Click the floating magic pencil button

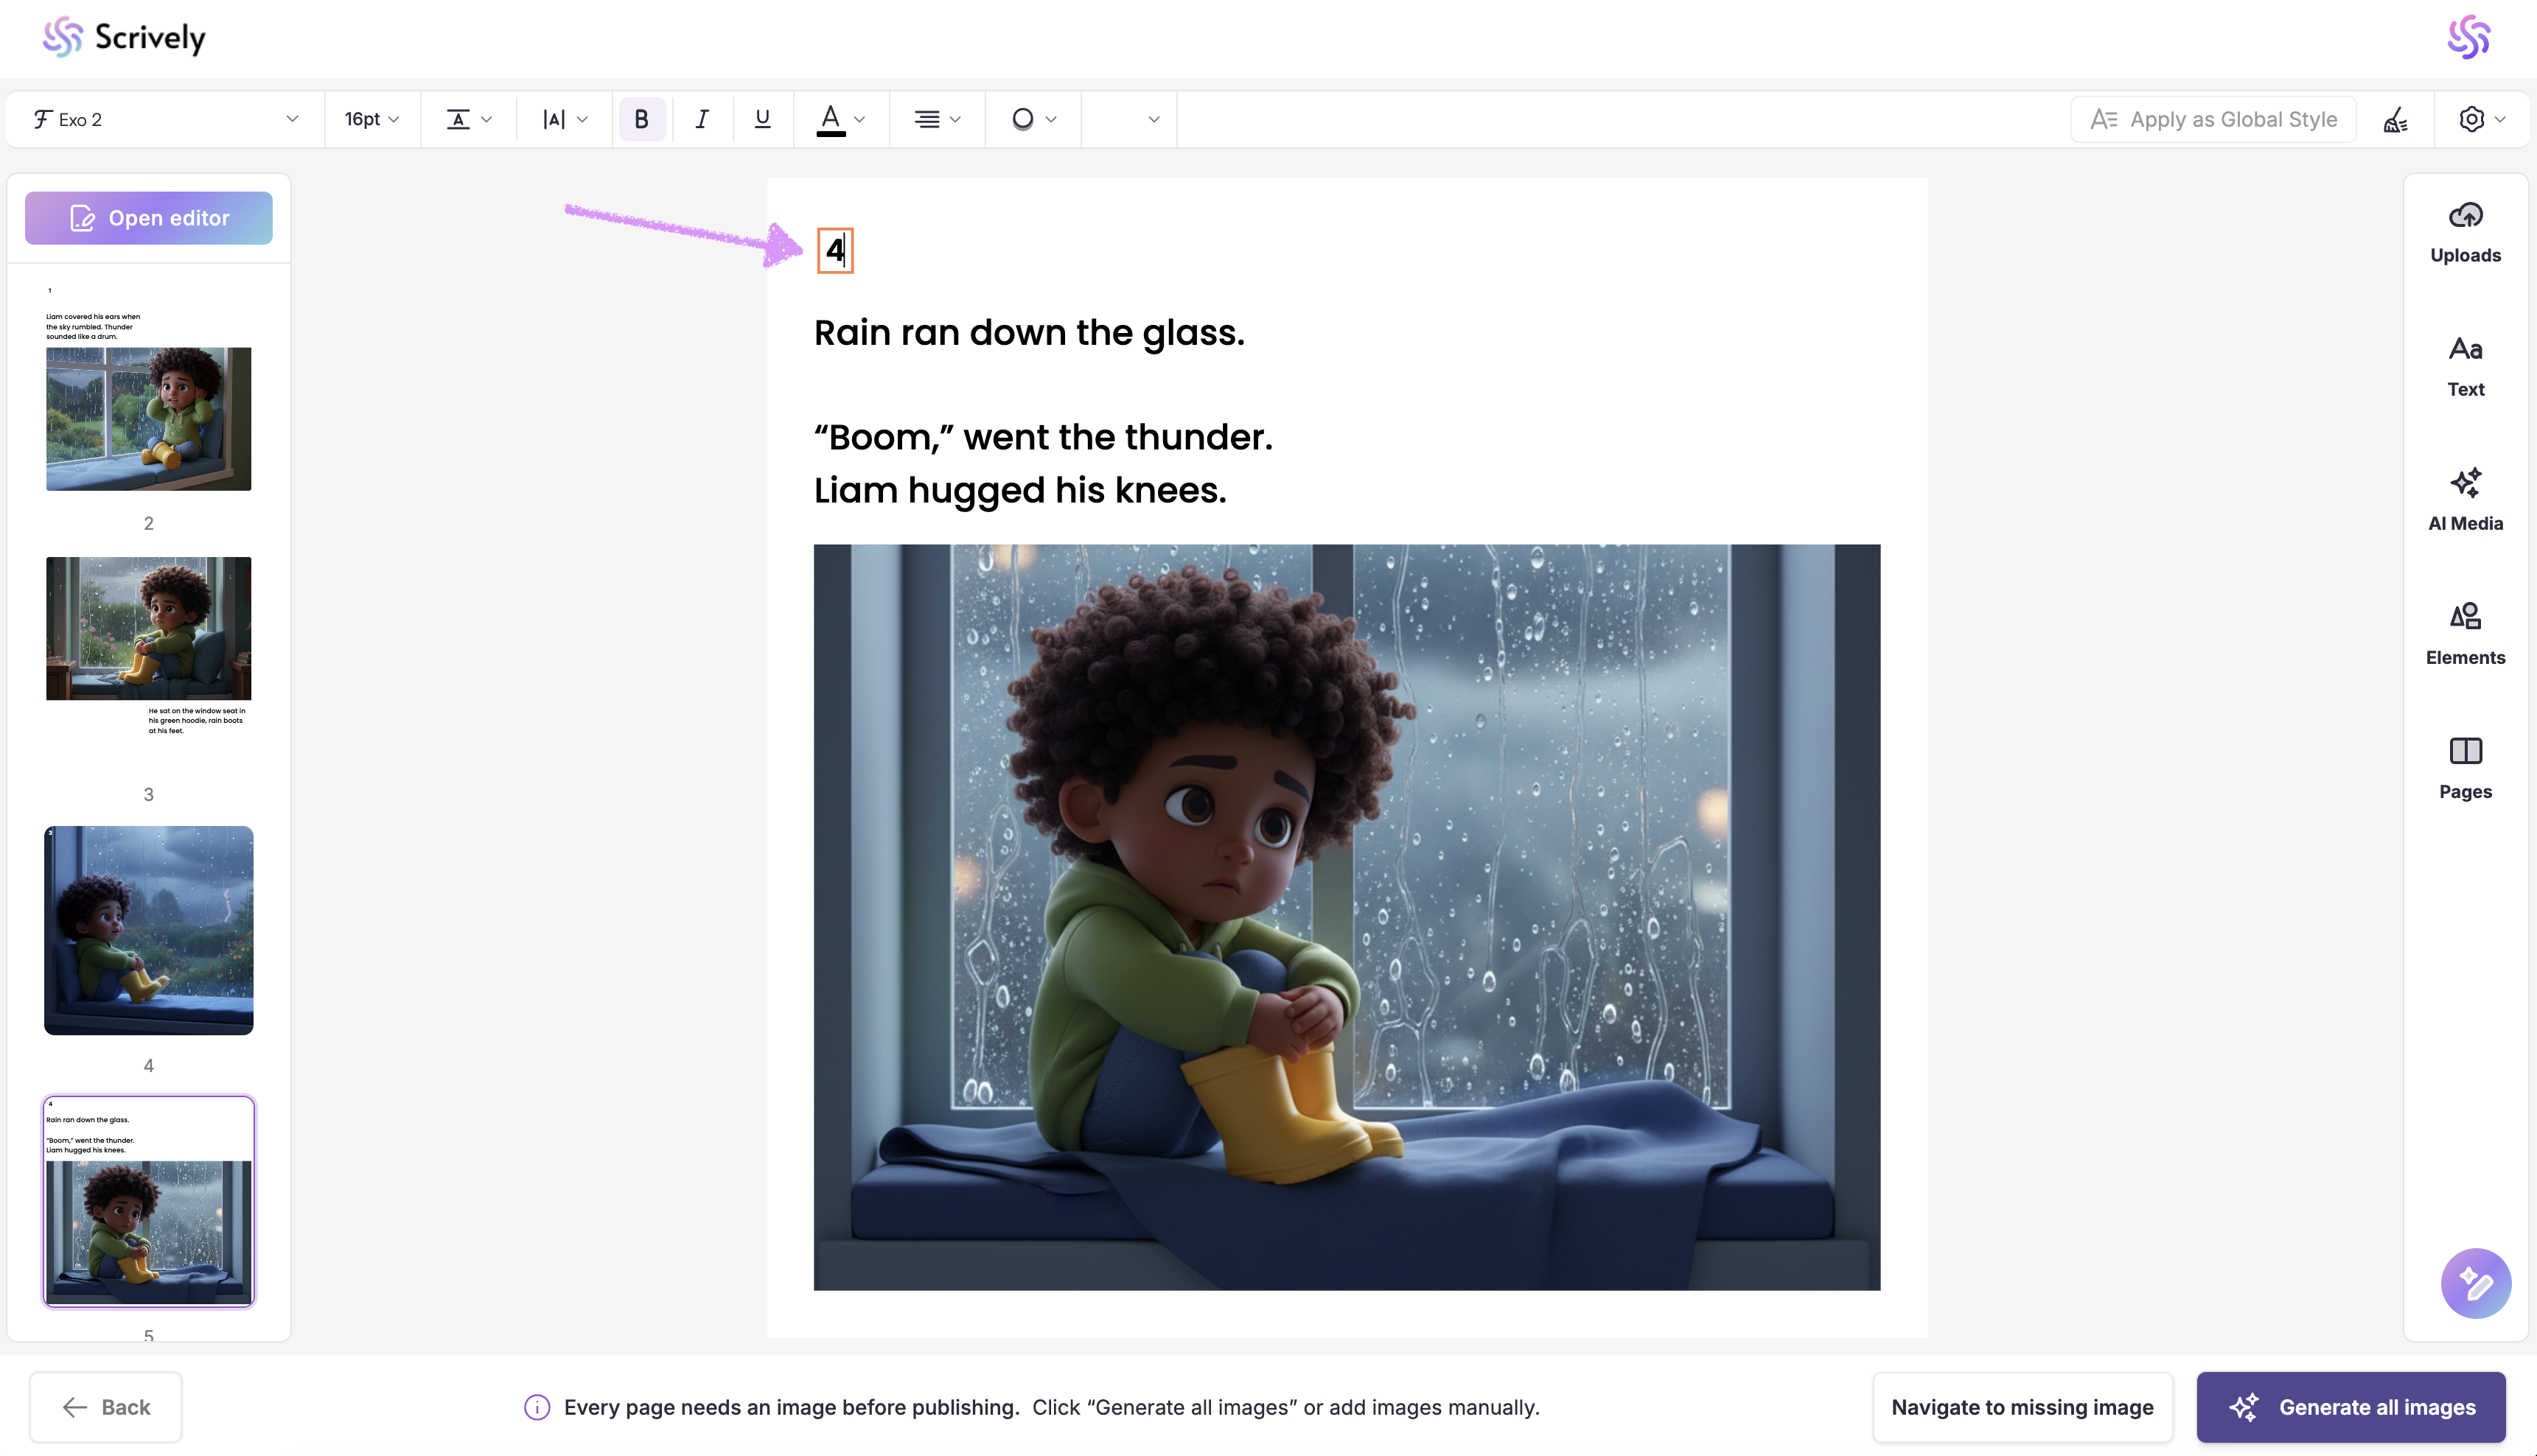2475,1283
